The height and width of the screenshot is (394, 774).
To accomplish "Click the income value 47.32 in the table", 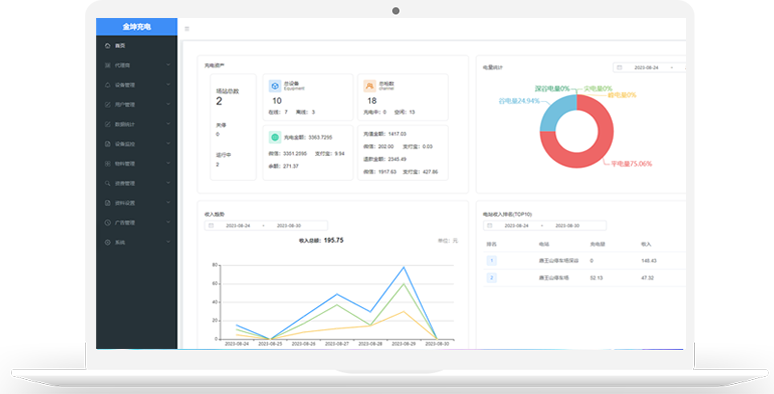I will pyautogui.click(x=647, y=278).
